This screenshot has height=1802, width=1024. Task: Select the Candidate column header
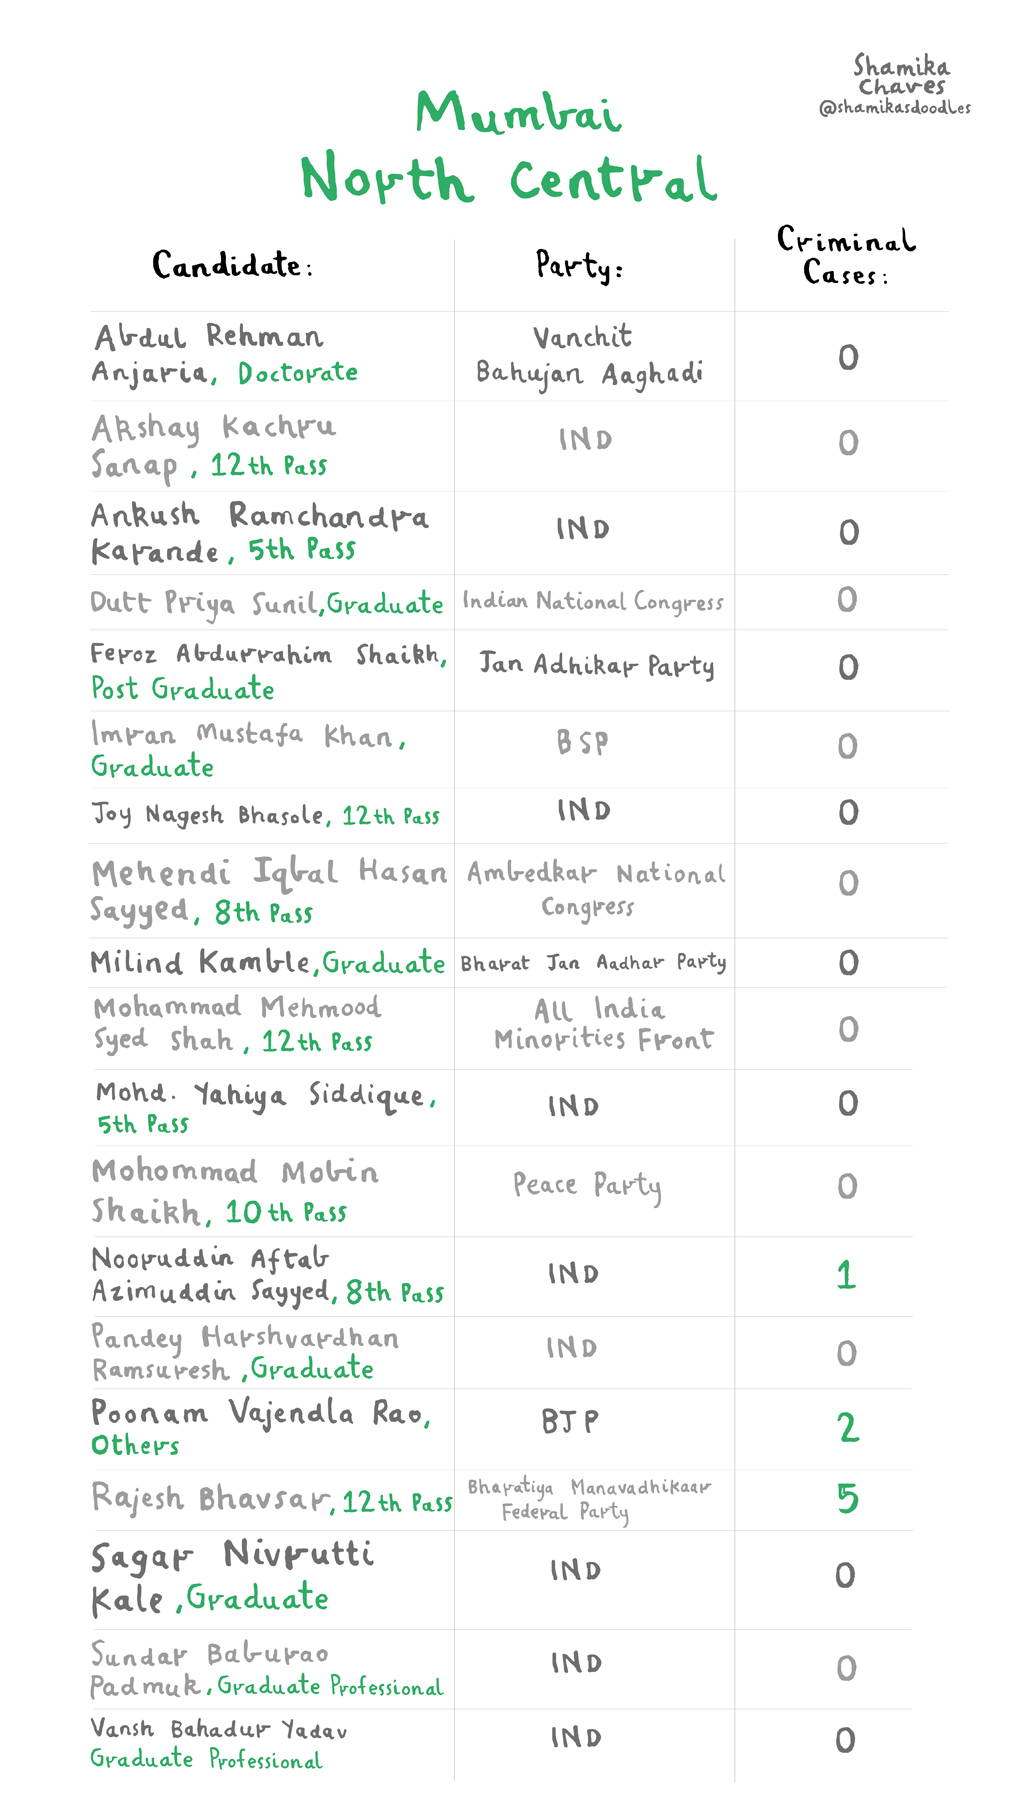tap(232, 266)
